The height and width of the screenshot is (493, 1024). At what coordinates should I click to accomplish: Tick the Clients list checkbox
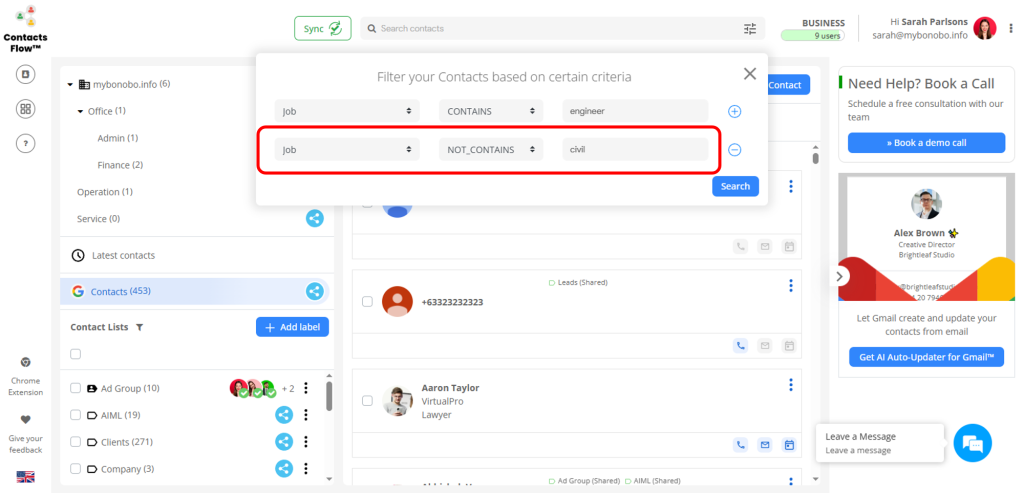point(76,442)
